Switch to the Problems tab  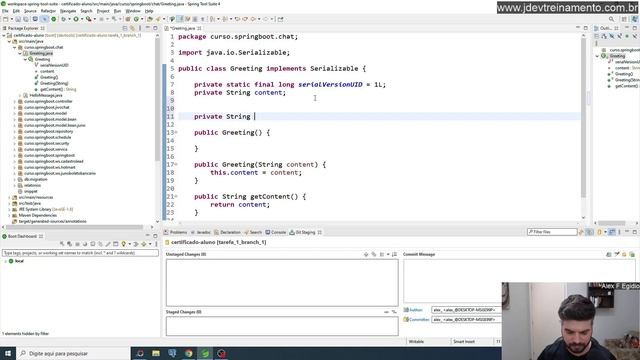pos(176,232)
